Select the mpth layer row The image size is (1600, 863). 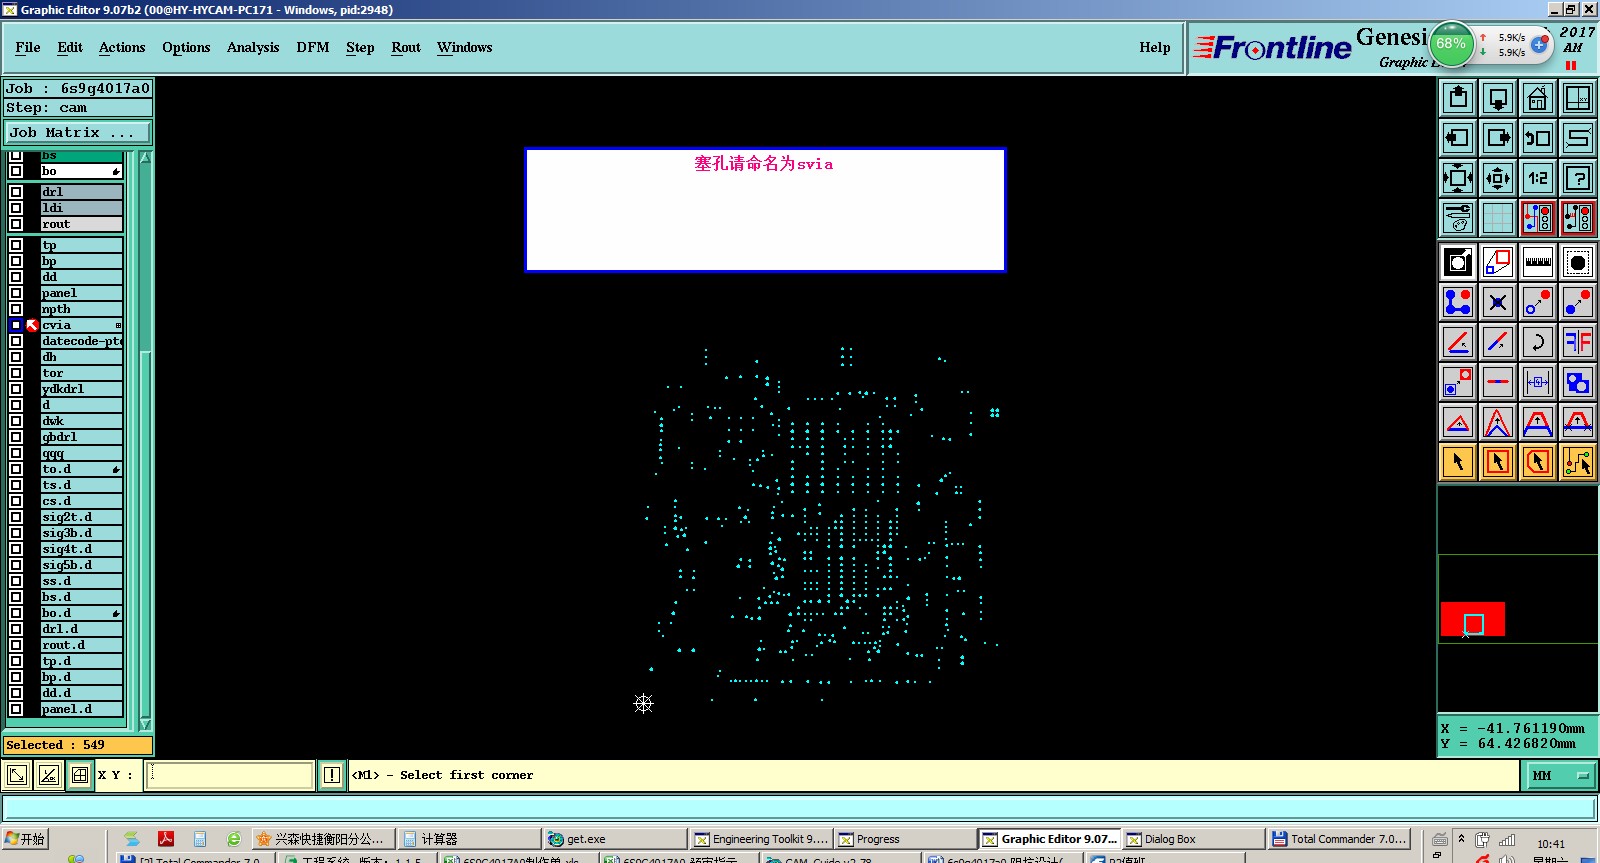81,309
